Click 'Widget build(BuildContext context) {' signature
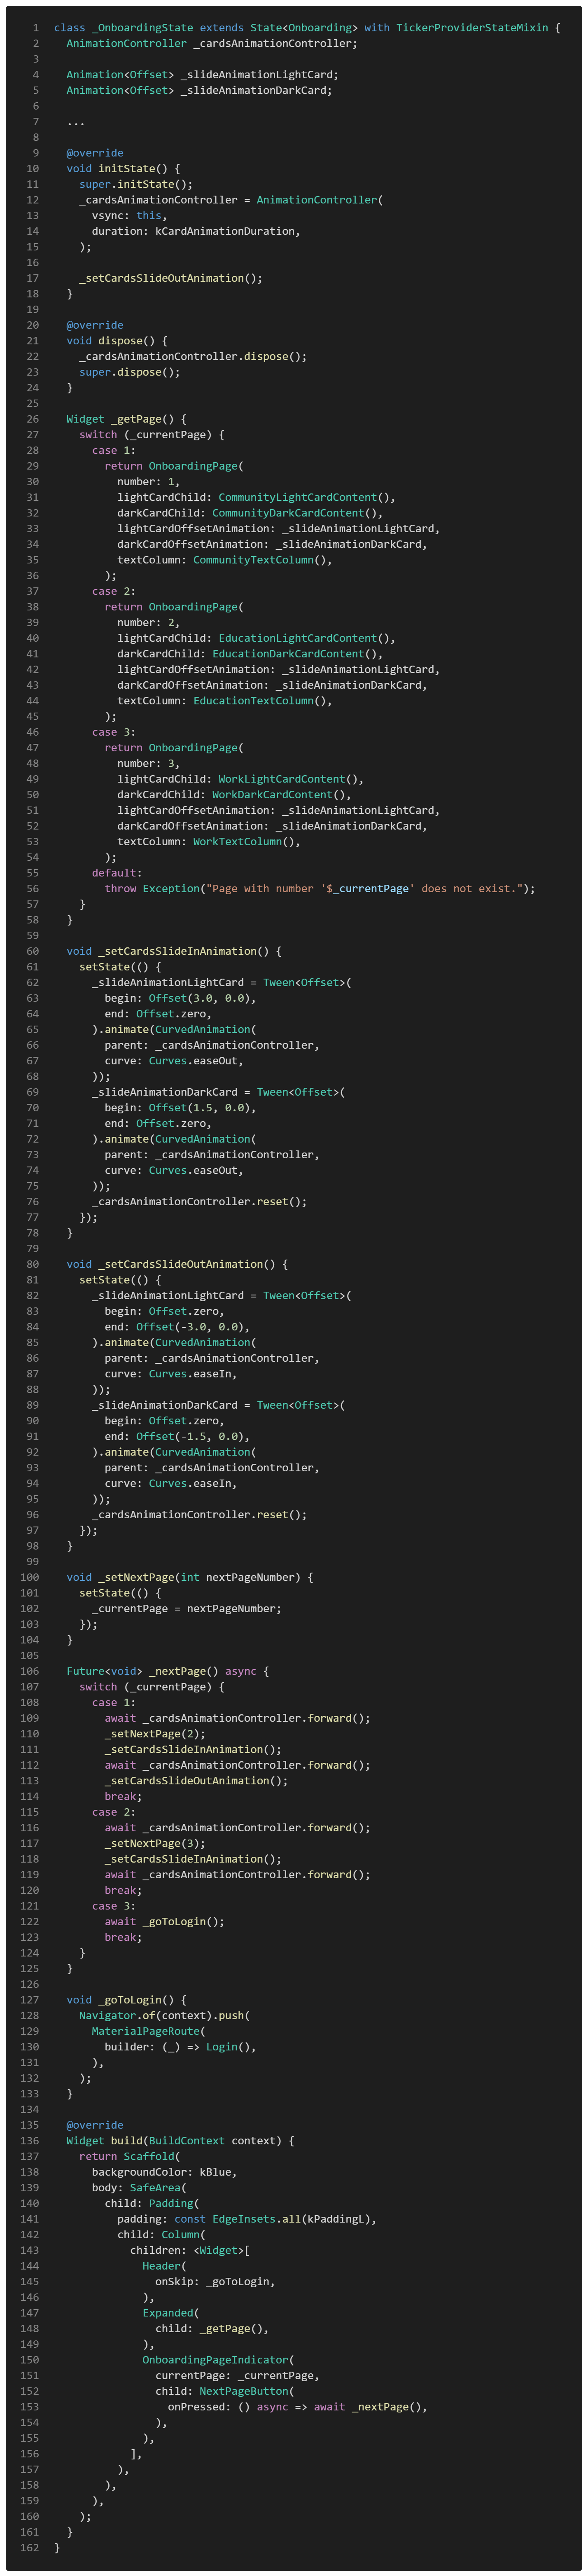This screenshot has width=588, height=2576. coord(181,2141)
